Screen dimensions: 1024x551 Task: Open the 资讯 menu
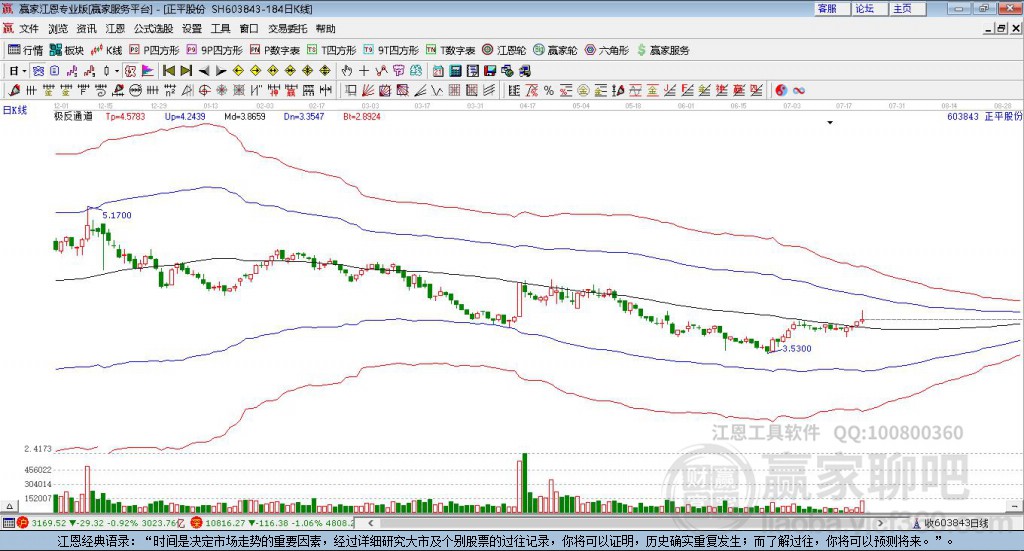coord(86,29)
